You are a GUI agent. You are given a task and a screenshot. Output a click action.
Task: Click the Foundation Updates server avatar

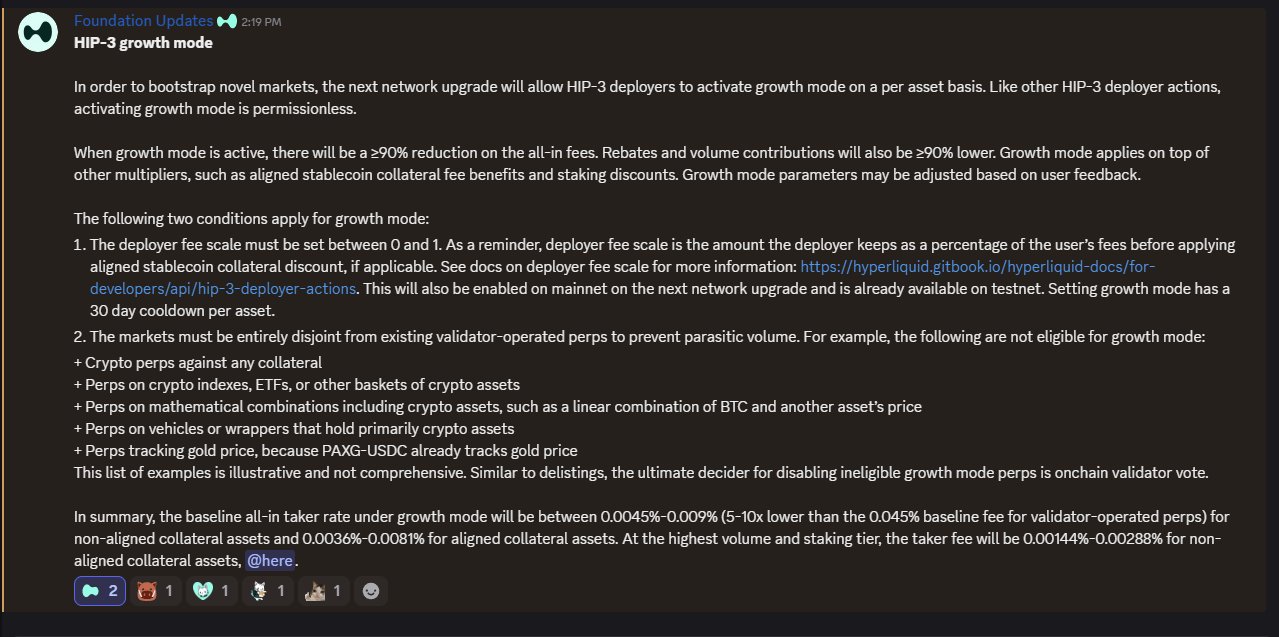tap(37, 31)
